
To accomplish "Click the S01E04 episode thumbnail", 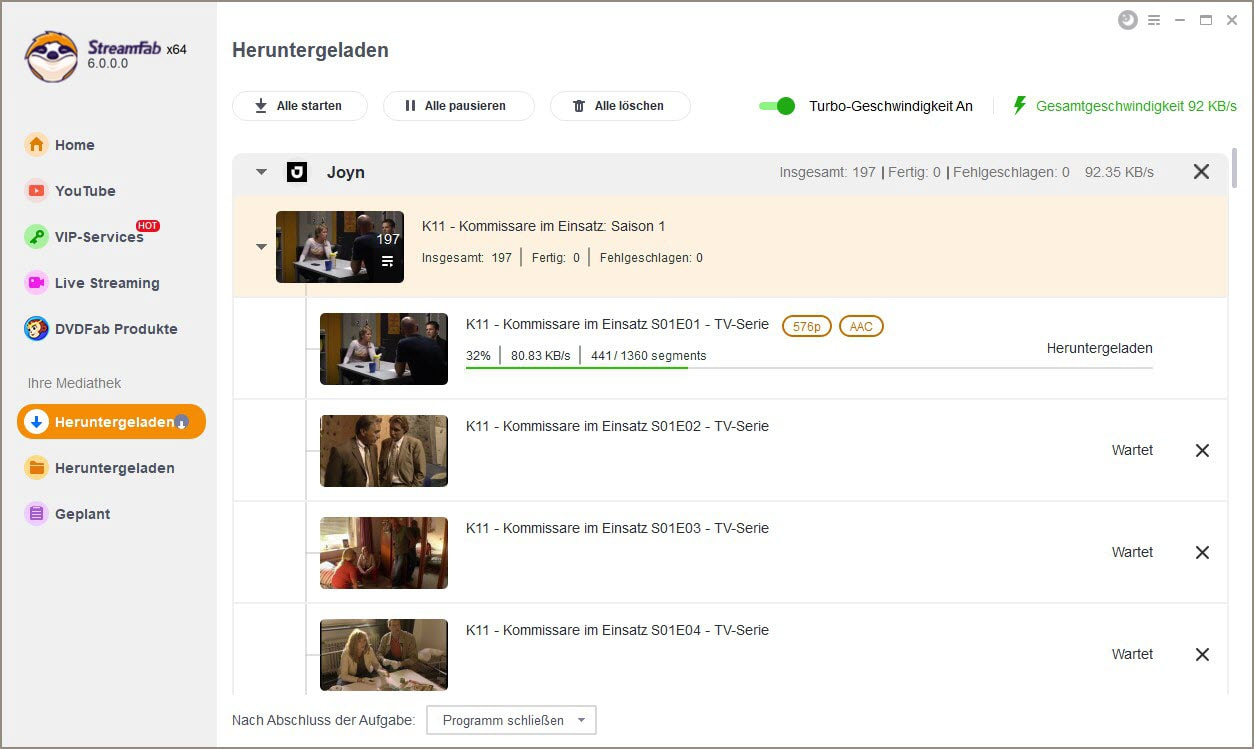I will click(x=384, y=655).
